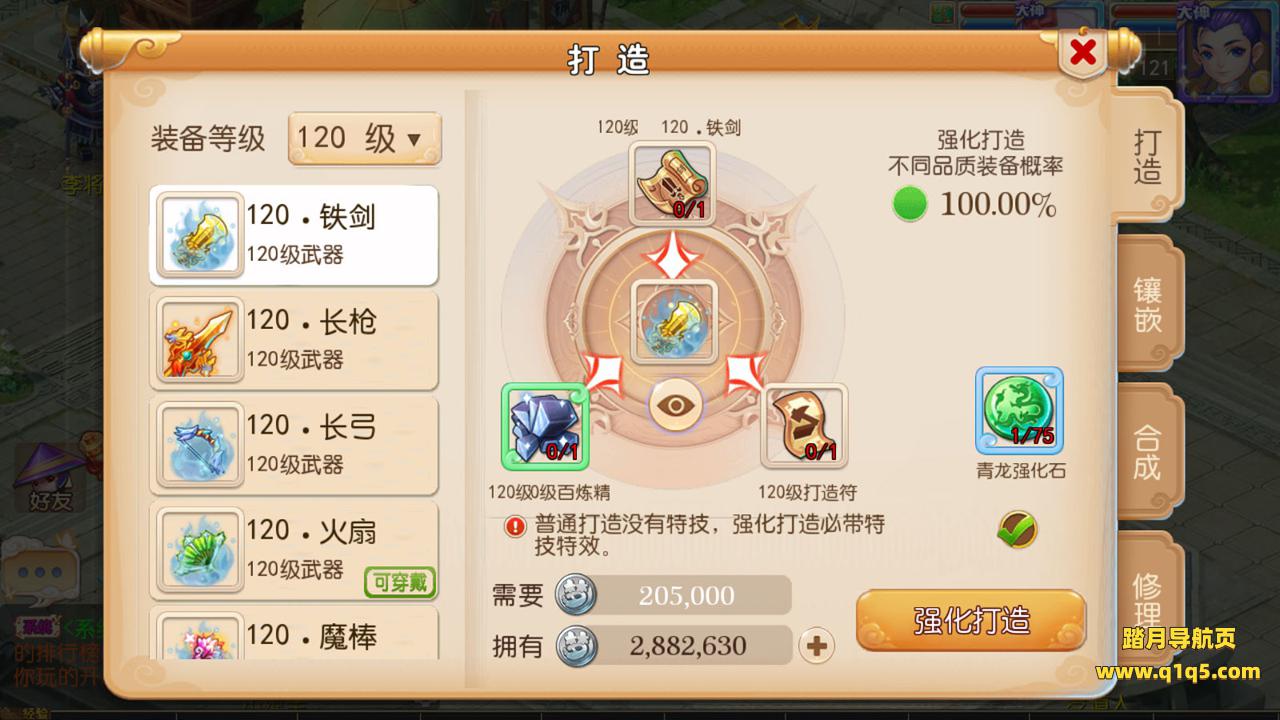1280x720 pixels.
Task: Click the center 铁剑 weapon result icon
Action: coord(673,321)
